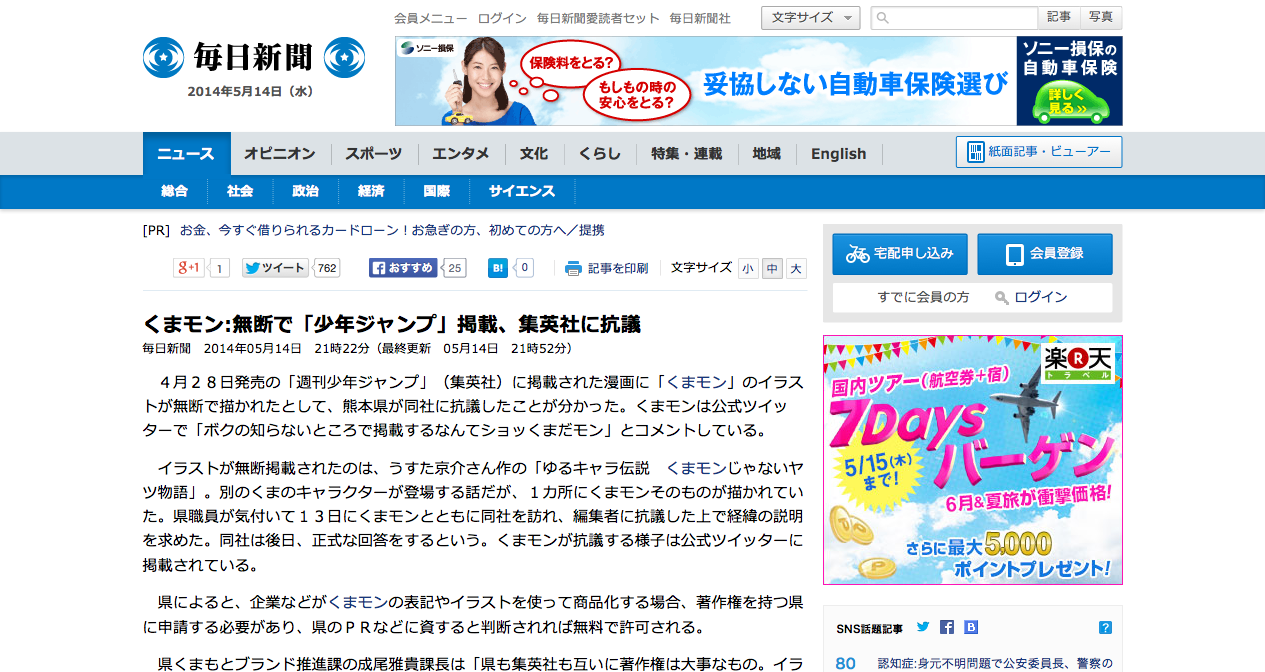The width and height of the screenshot is (1265, 672).
Task: Click the 記事 search button
Action: 1059,17
